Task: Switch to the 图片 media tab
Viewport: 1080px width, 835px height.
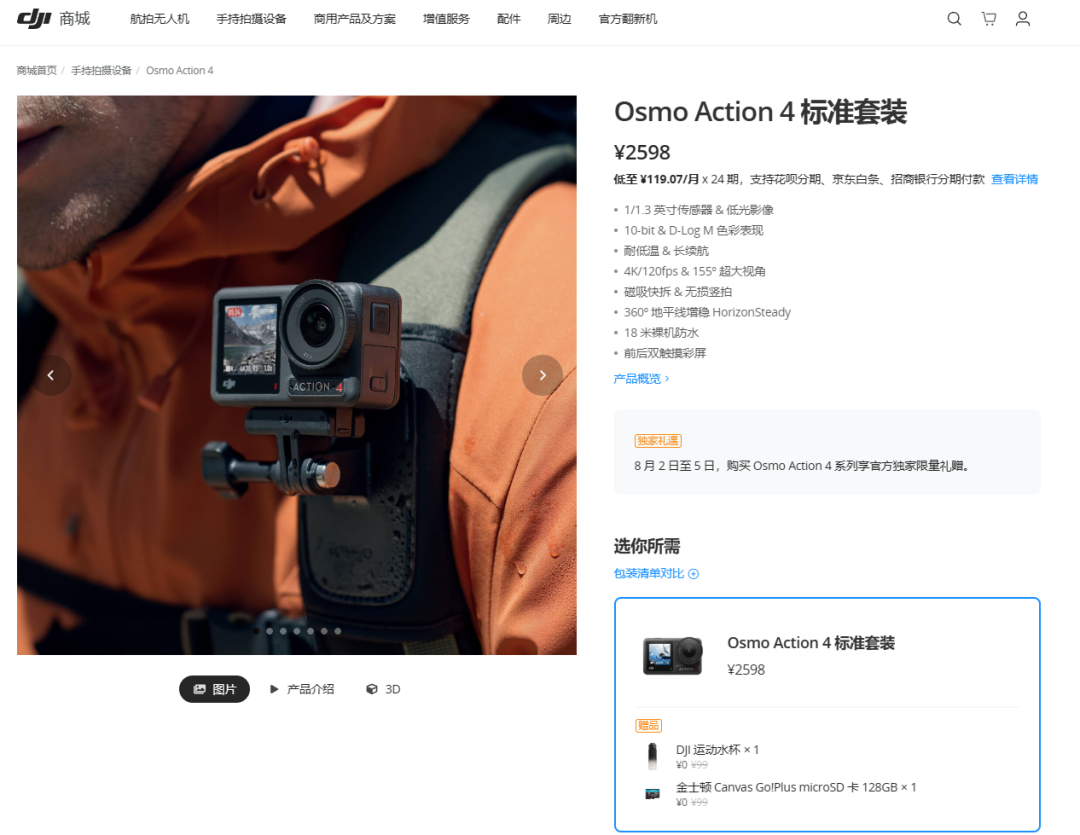Action: [x=214, y=689]
